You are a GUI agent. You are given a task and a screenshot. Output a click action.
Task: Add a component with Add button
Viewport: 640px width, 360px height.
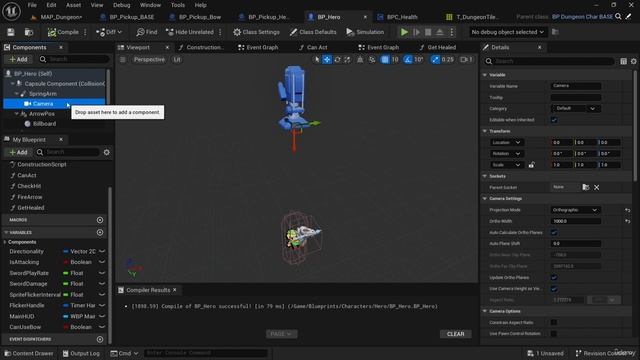tap(18, 60)
